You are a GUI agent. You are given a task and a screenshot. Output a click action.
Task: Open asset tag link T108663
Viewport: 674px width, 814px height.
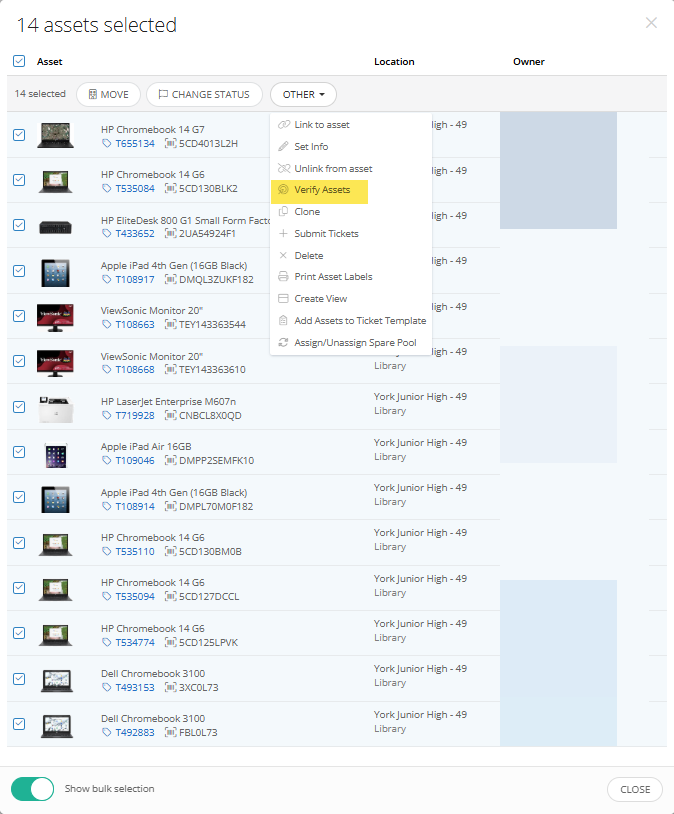click(135, 325)
